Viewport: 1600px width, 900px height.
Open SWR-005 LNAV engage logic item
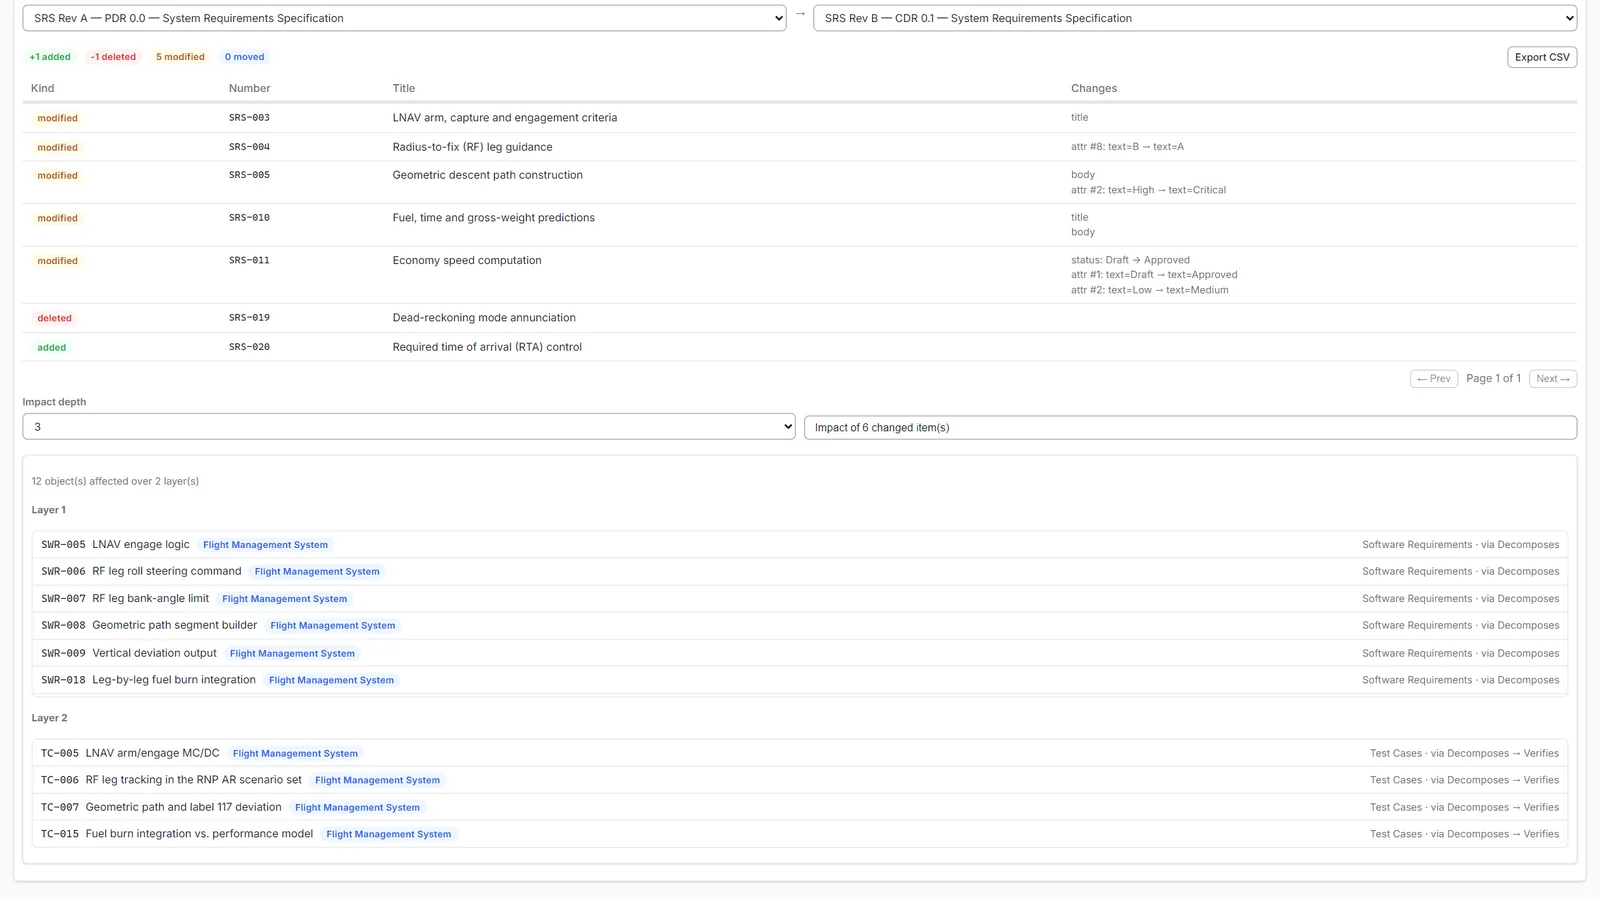tap(800, 545)
